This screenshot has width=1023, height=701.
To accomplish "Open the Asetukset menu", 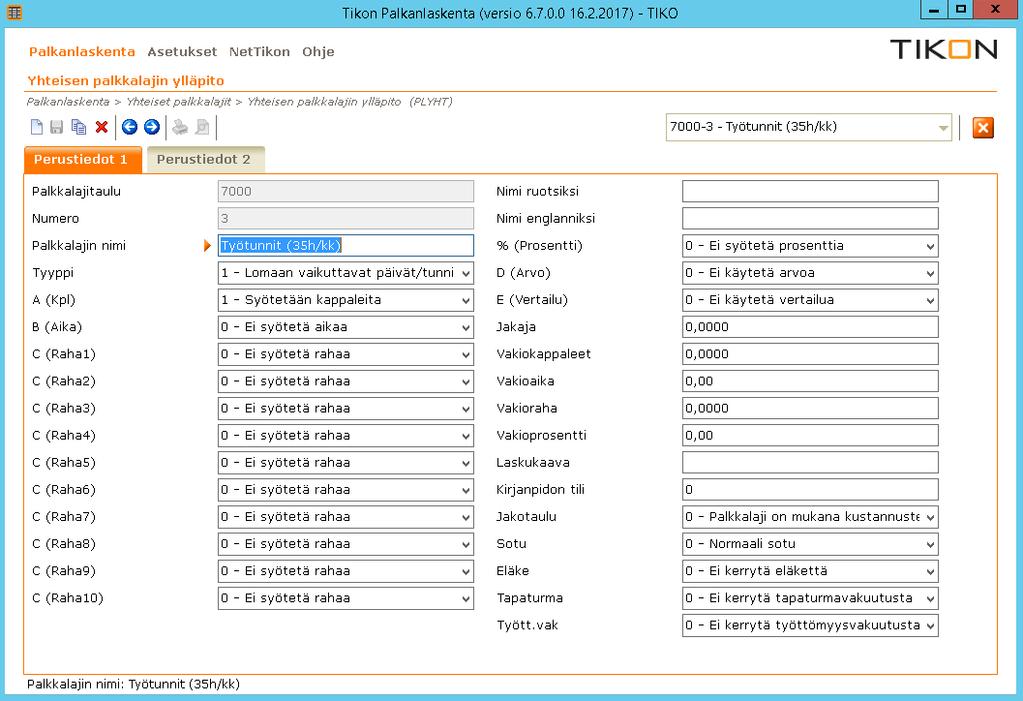I will (182, 52).
